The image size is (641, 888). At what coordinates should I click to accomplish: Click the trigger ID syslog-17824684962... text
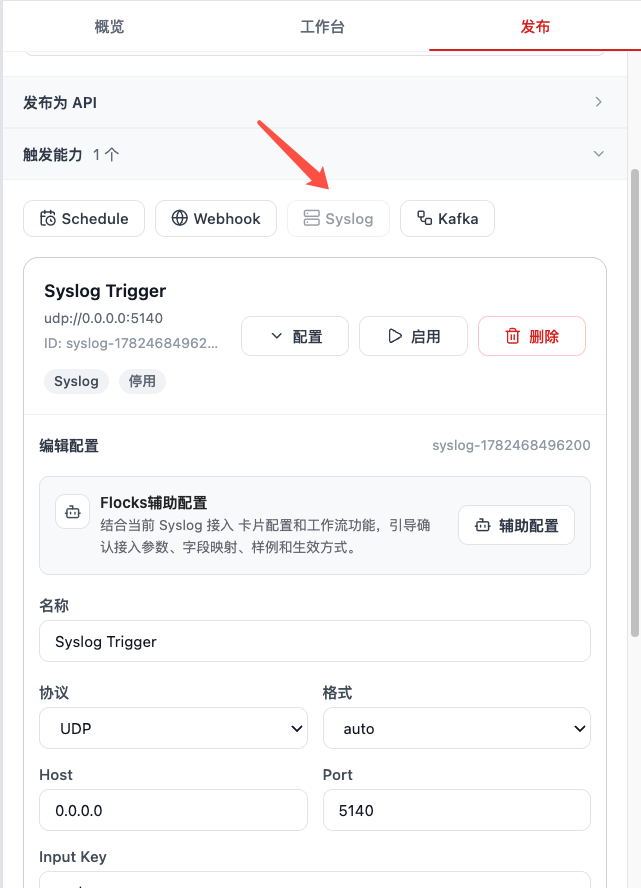[131, 343]
